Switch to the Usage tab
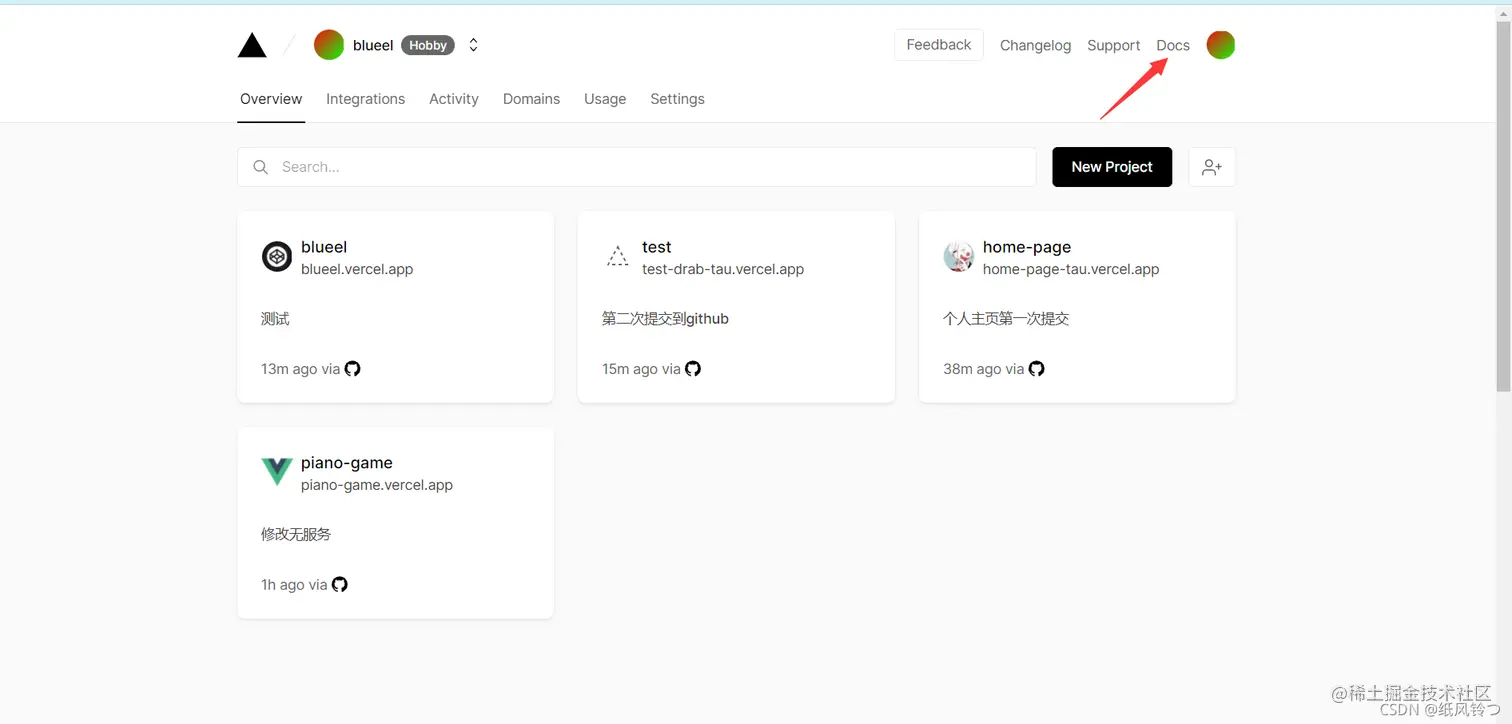This screenshot has height=724, width=1512. [605, 99]
